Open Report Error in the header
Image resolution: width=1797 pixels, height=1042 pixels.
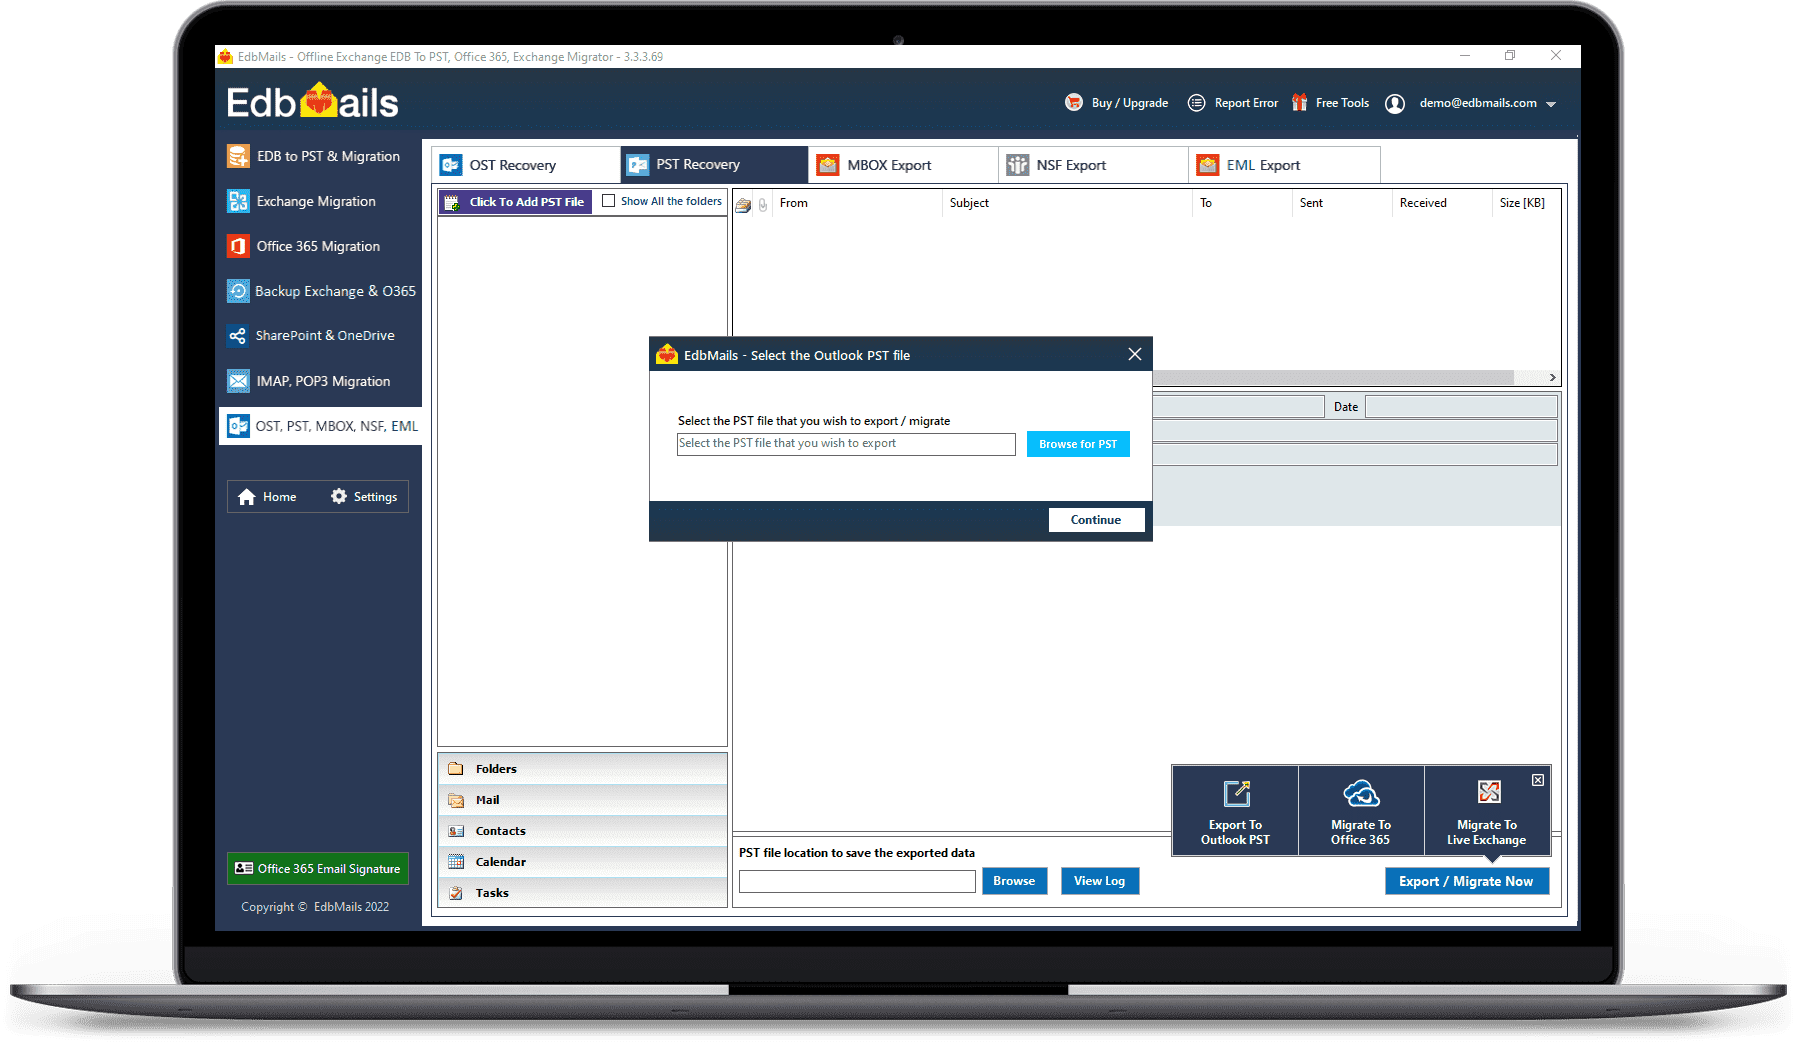pyautogui.click(x=1233, y=103)
